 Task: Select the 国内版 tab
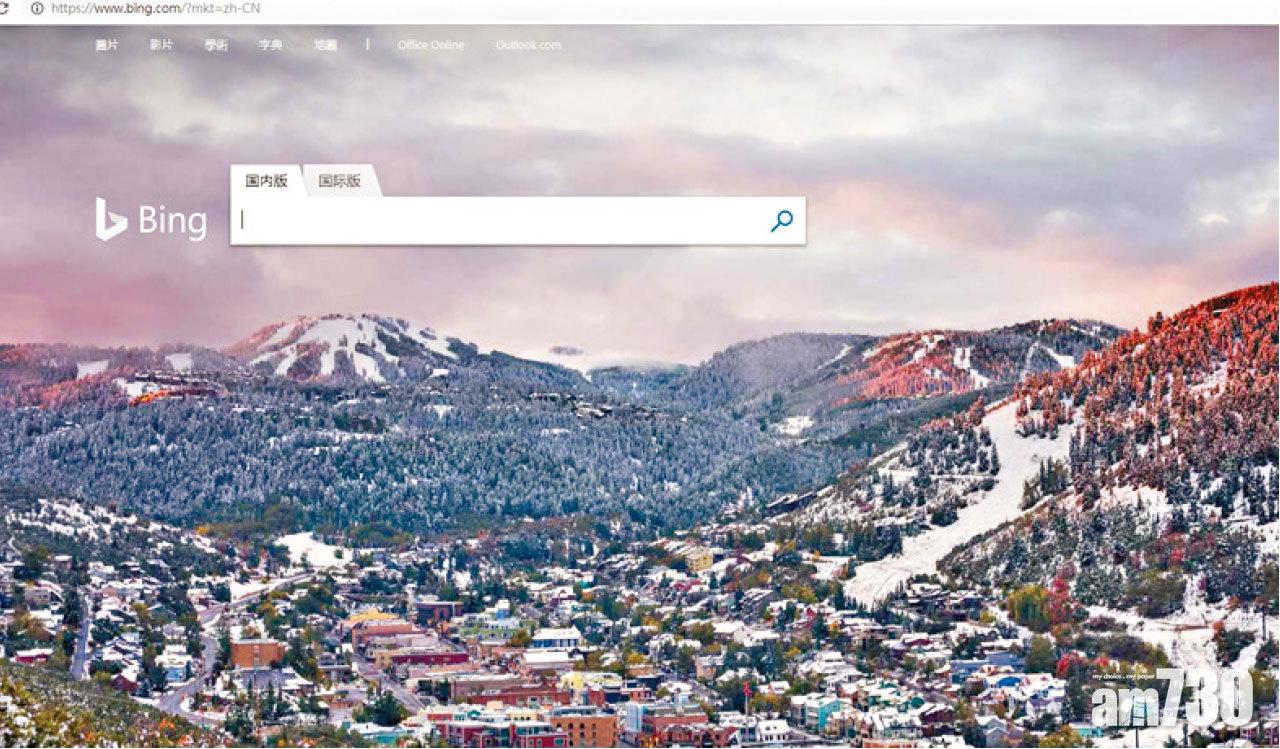pyautogui.click(x=266, y=181)
